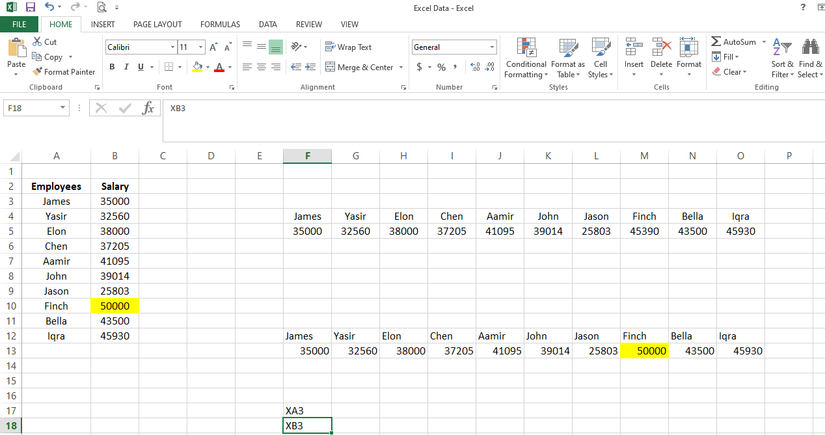
Task: Select the Format Painter tool
Action: click(64, 72)
